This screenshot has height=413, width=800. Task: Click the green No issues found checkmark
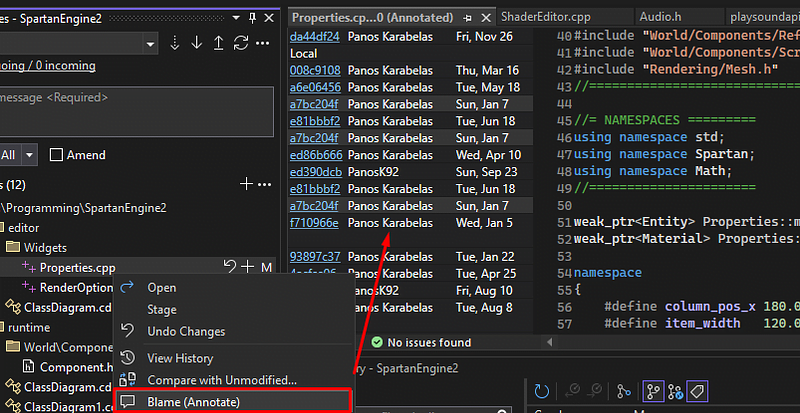point(377,342)
